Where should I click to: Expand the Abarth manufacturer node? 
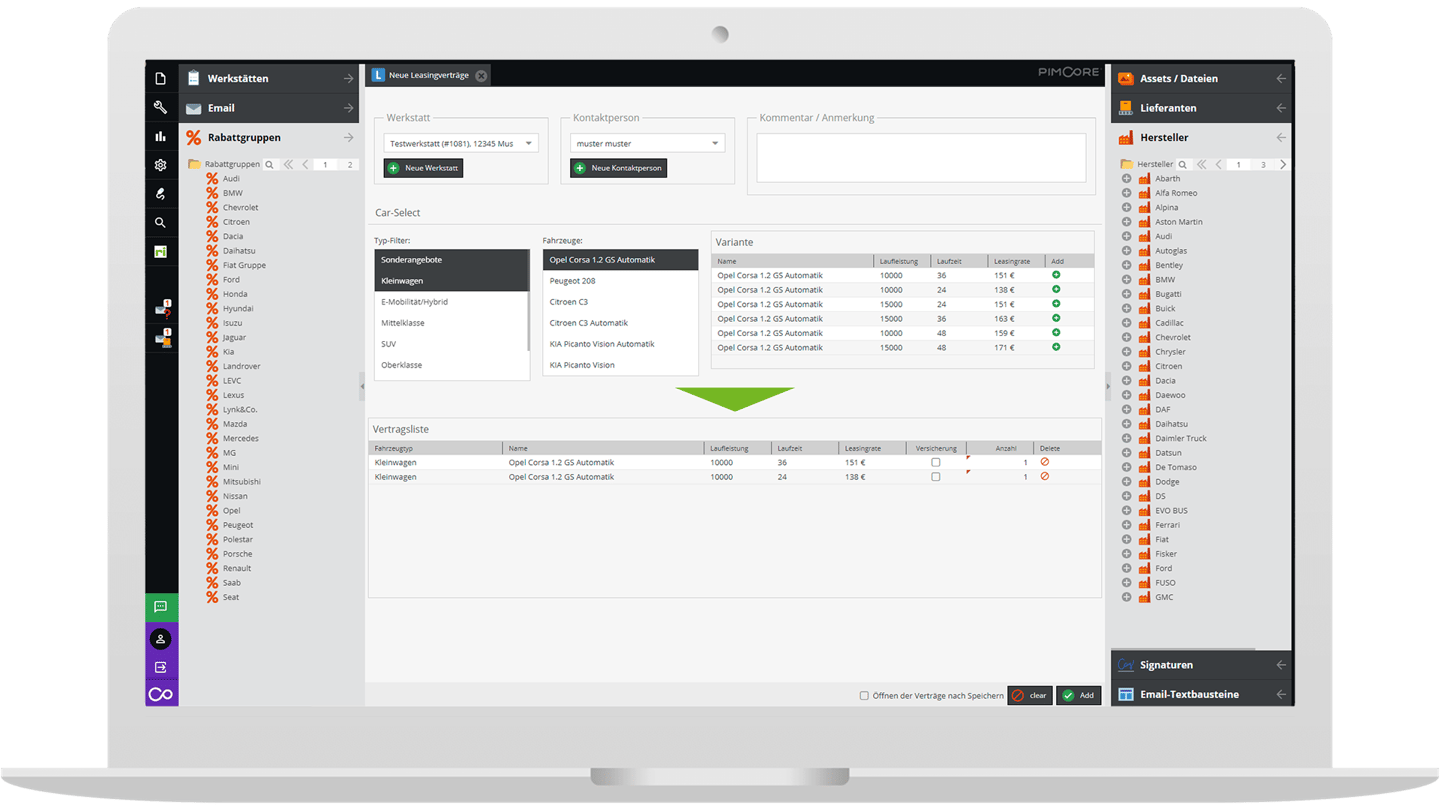point(1126,178)
